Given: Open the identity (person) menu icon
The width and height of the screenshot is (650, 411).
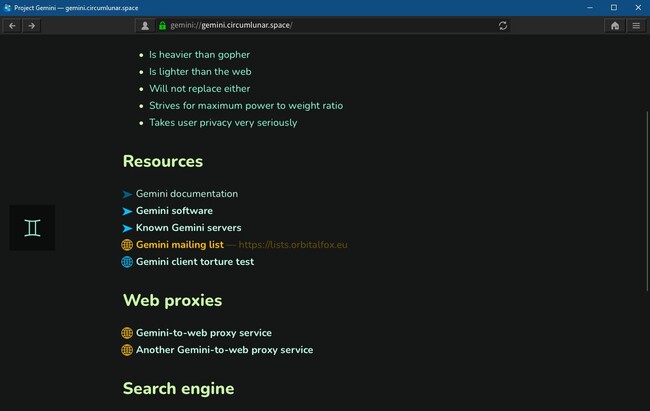Looking at the screenshot, I should 145,26.
